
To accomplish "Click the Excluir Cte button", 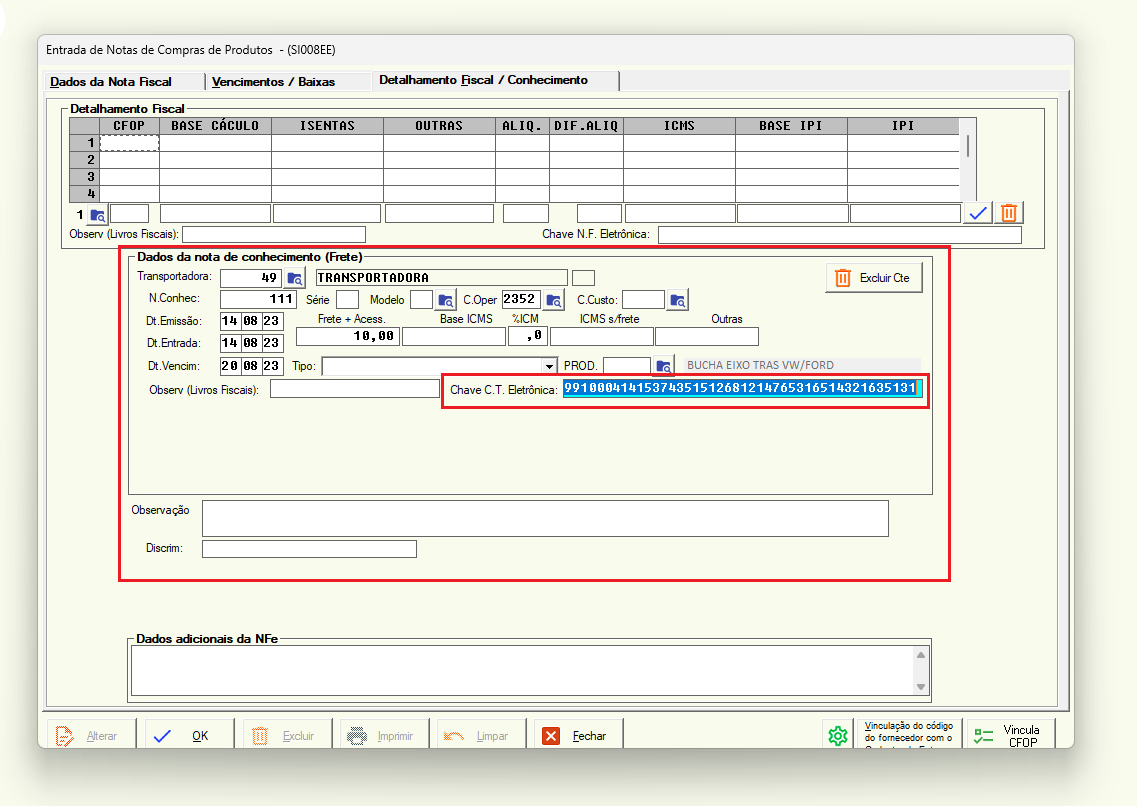I will (874, 278).
